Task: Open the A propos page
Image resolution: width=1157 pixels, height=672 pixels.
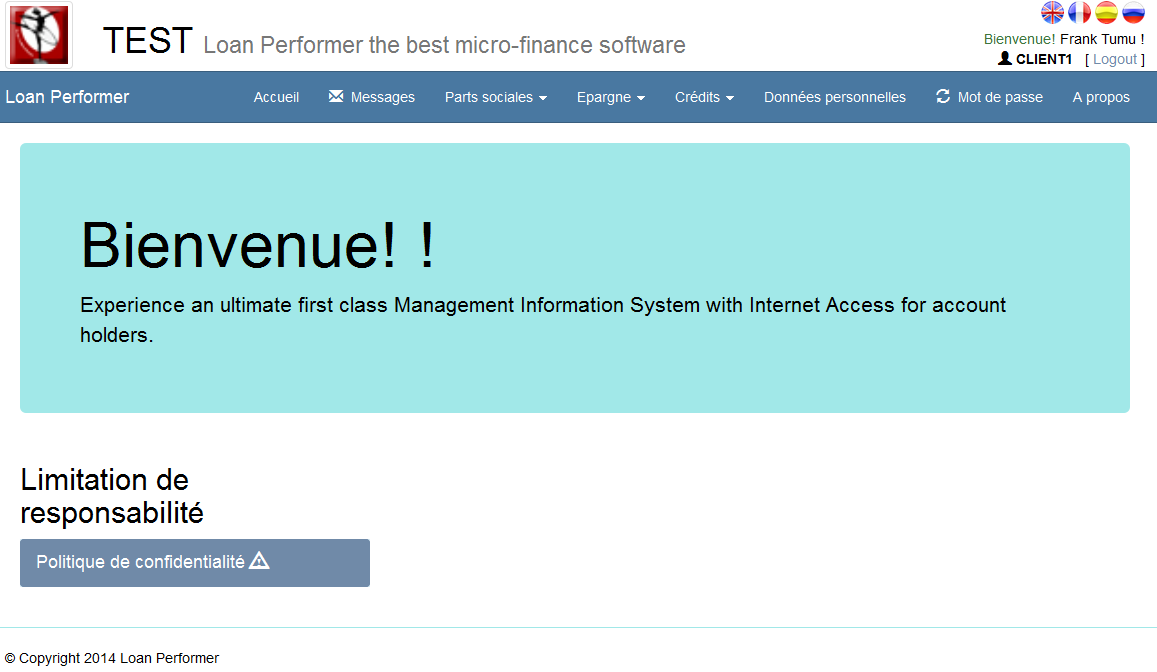Action: (1101, 97)
